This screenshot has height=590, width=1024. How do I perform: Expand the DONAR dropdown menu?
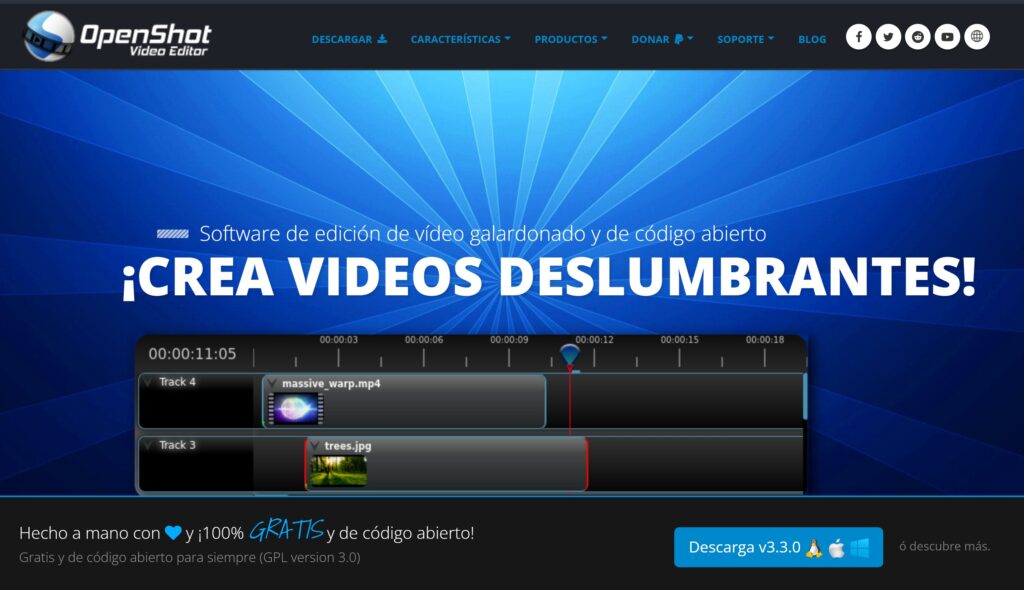(662, 39)
